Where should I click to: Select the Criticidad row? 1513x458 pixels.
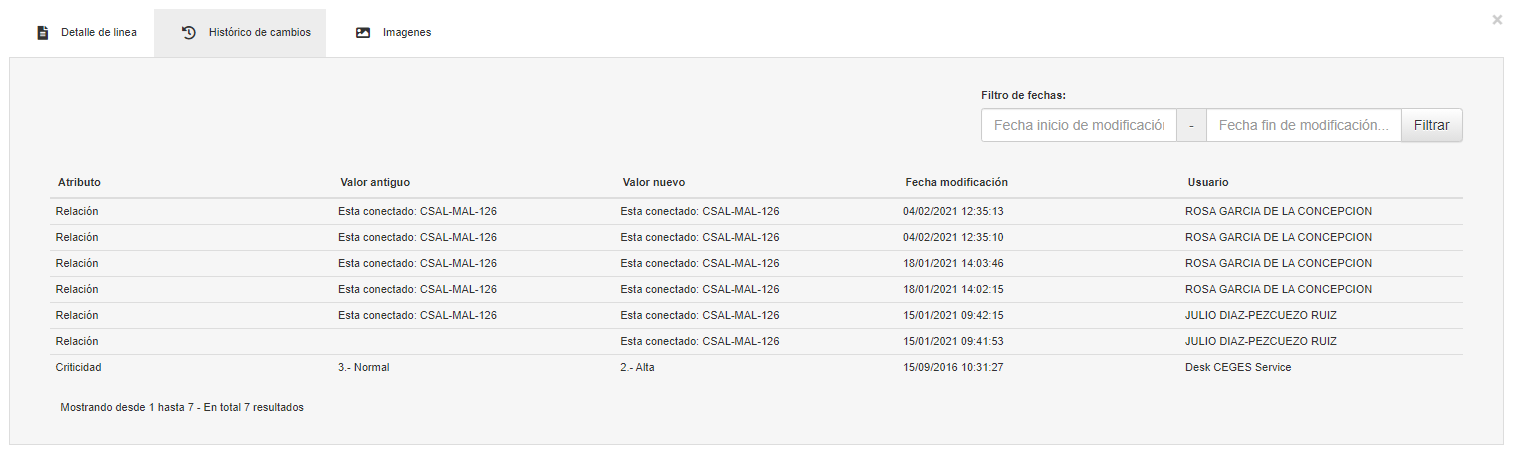click(x=756, y=367)
